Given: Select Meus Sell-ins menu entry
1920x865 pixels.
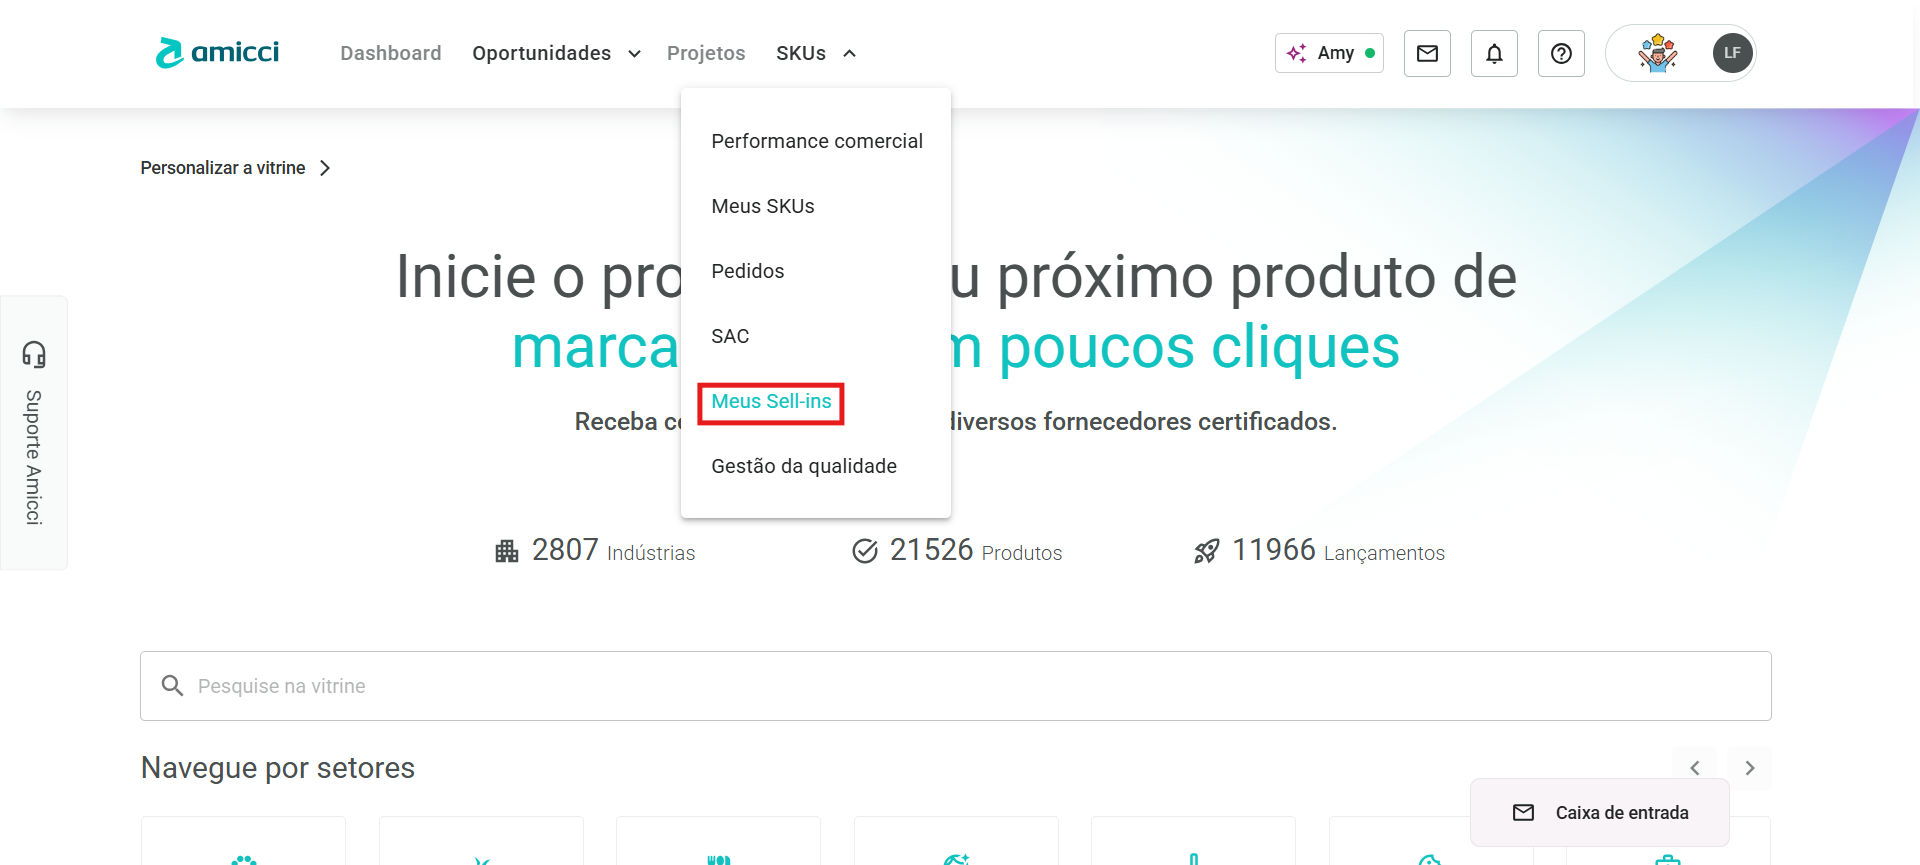Looking at the screenshot, I should click(771, 402).
